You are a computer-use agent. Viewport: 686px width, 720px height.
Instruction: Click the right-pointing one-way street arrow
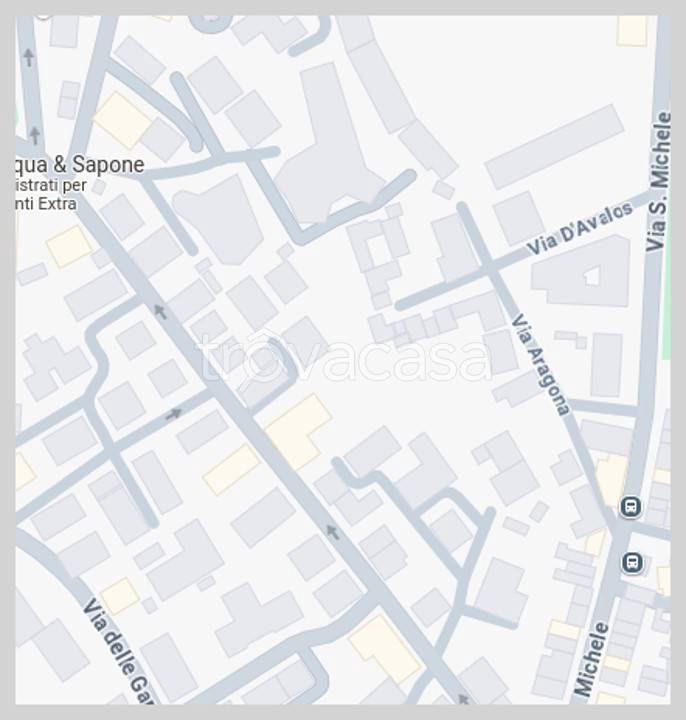click(174, 414)
